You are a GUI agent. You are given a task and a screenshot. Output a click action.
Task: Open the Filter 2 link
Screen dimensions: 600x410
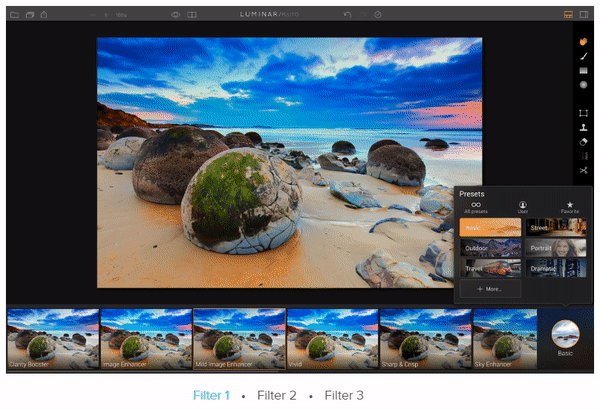coord(277,396)
